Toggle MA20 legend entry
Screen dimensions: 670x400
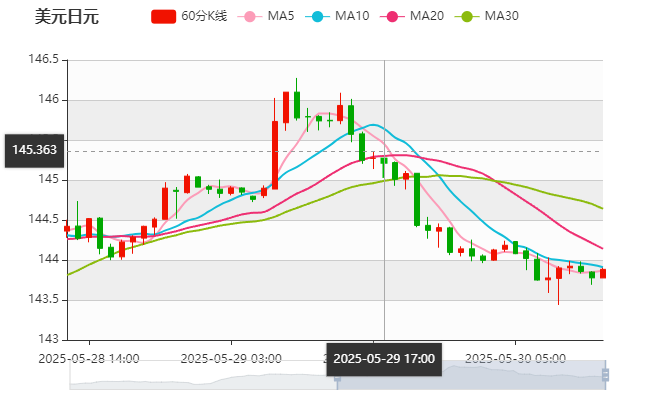(412, 17)
